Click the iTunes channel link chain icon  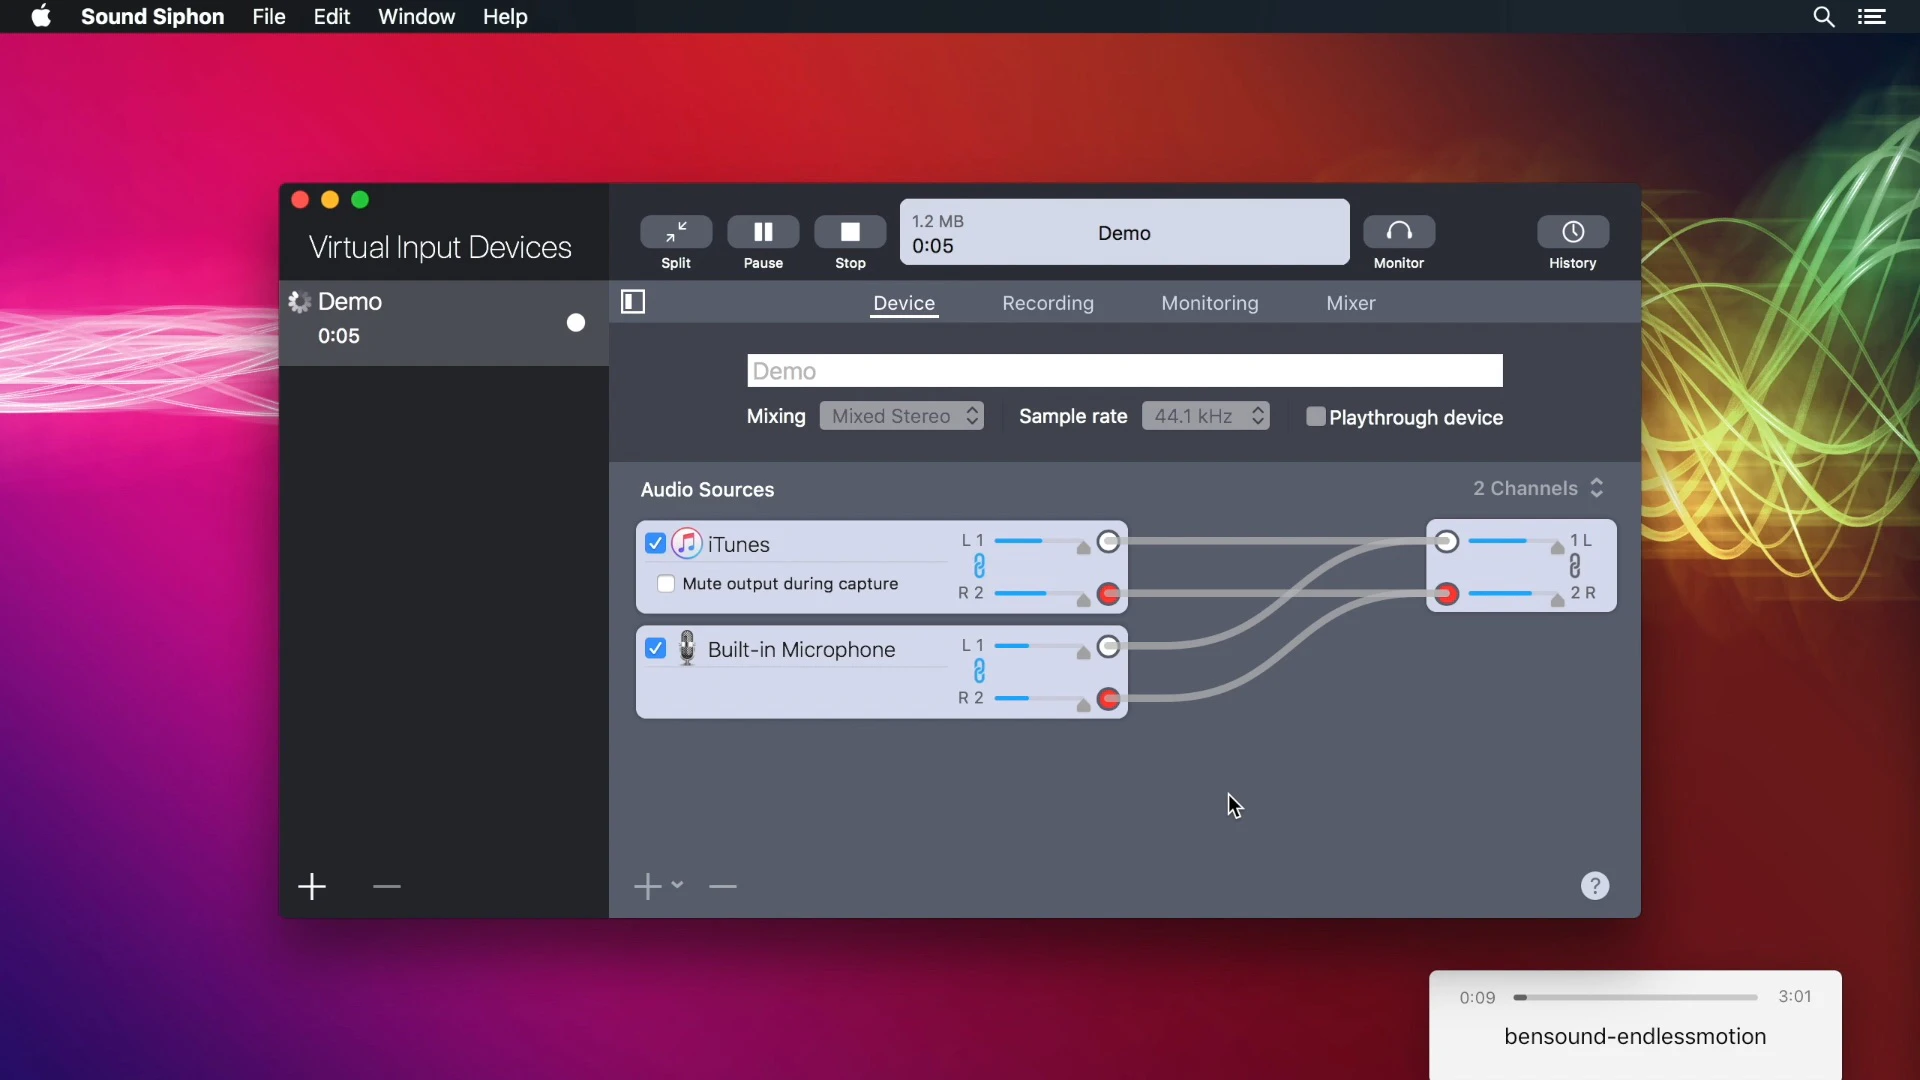979,567
